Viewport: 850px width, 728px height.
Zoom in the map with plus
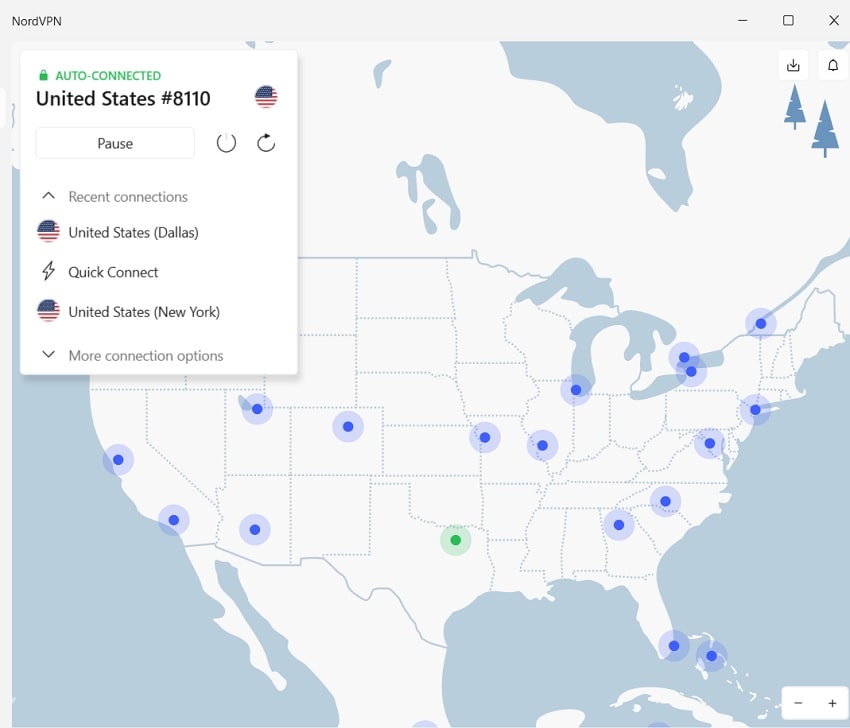click(x=832, y=703)
